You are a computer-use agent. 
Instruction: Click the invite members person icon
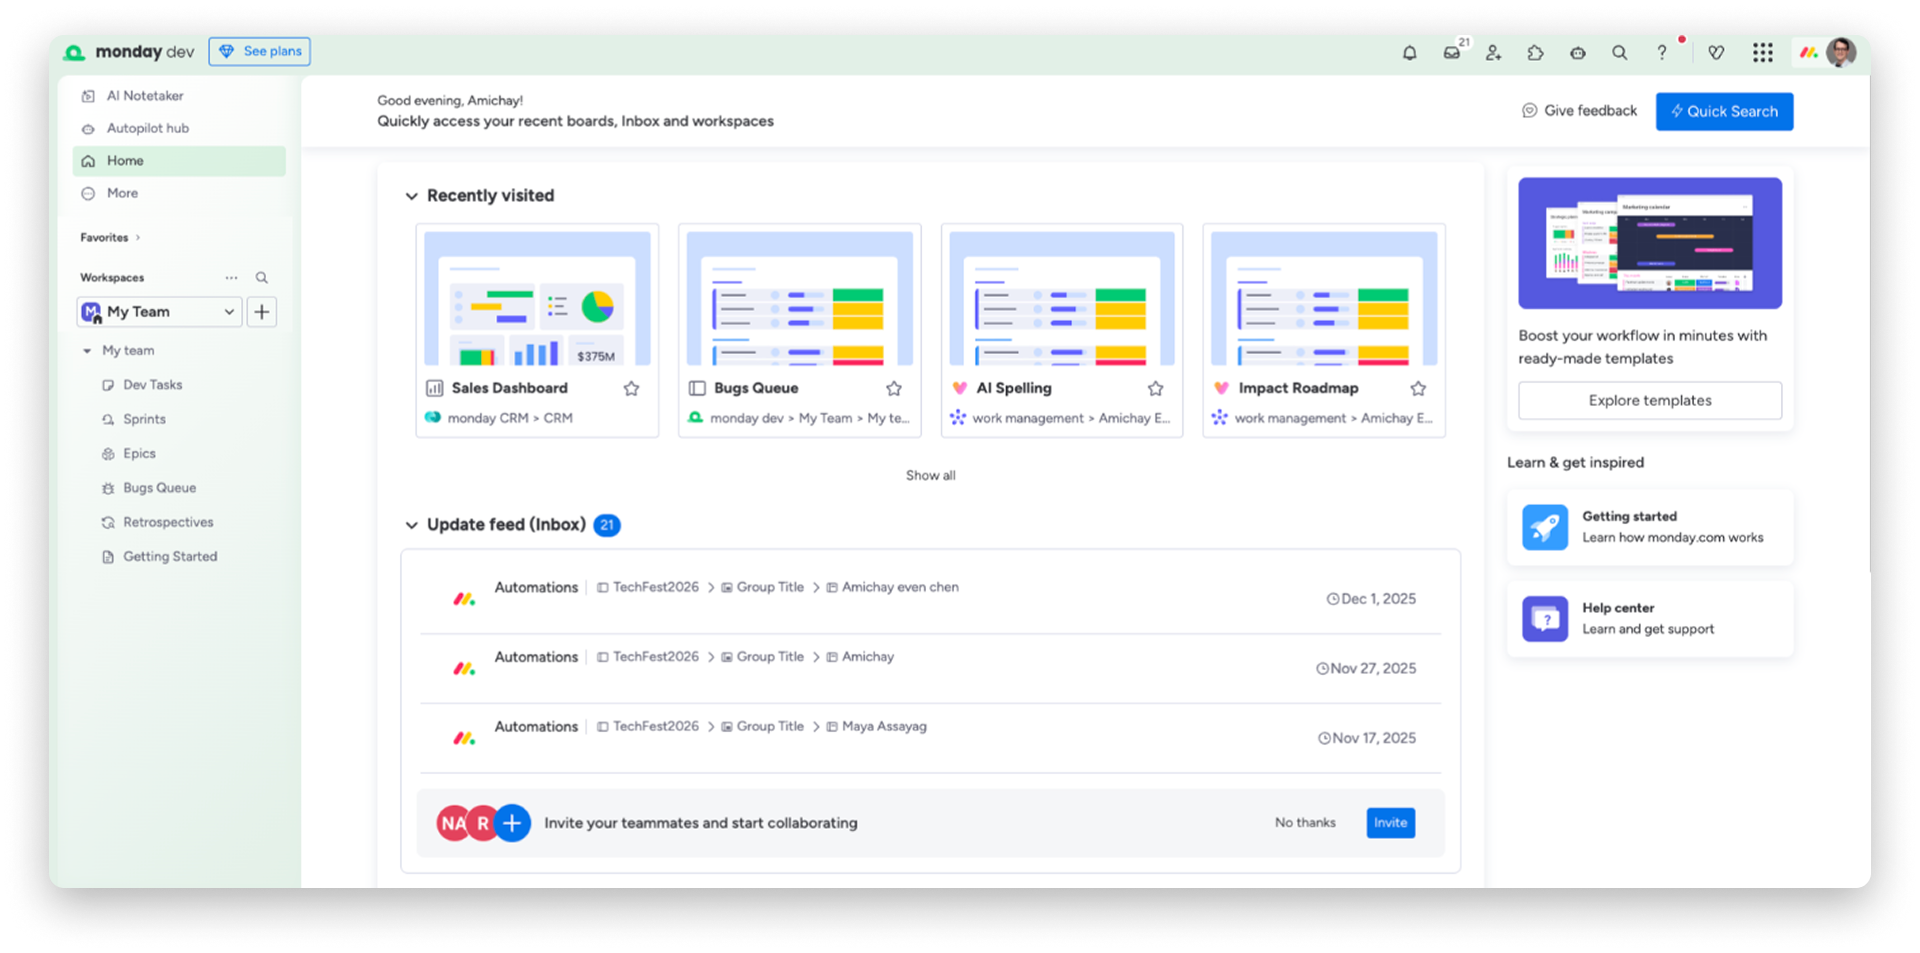(x=1493, y=53)
